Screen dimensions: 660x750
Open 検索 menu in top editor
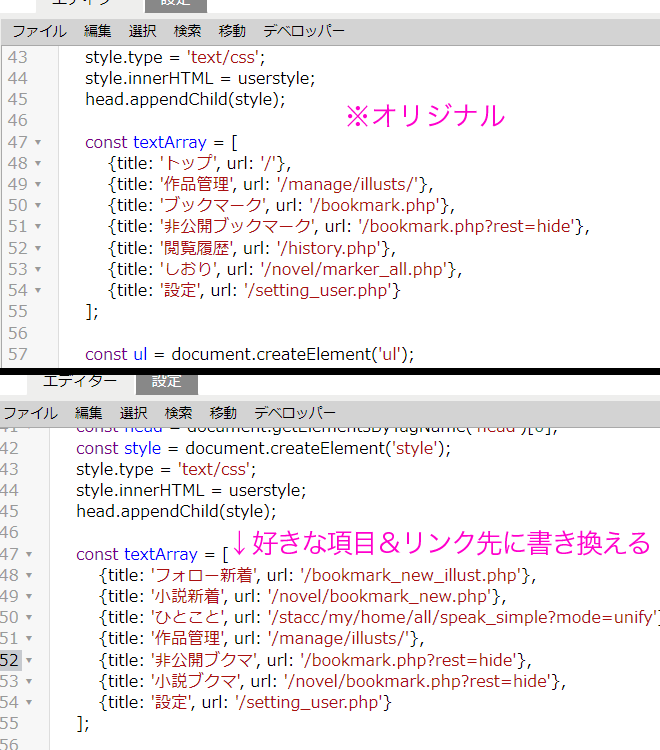click(x=187, y=31)
